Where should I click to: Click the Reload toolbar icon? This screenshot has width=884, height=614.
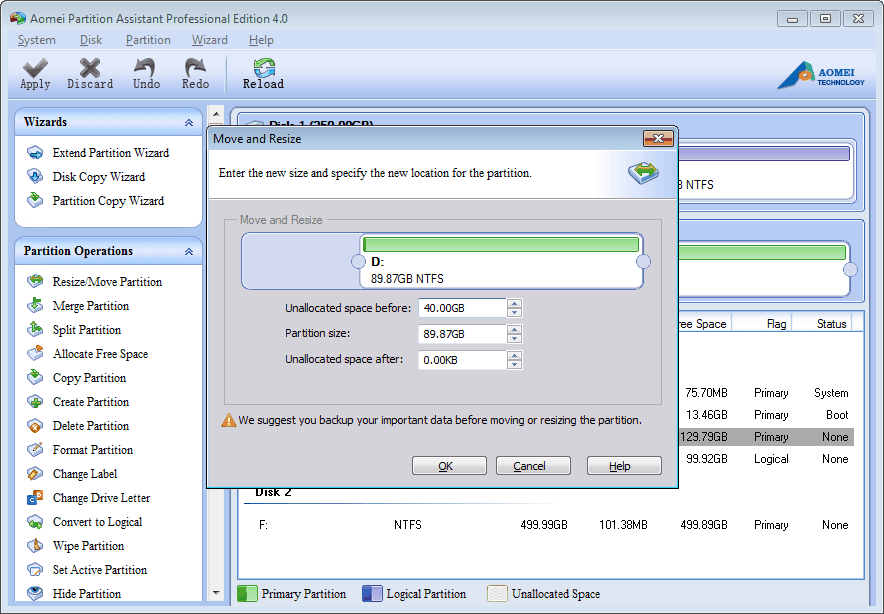pyautogui.click(x=263, y=68)
